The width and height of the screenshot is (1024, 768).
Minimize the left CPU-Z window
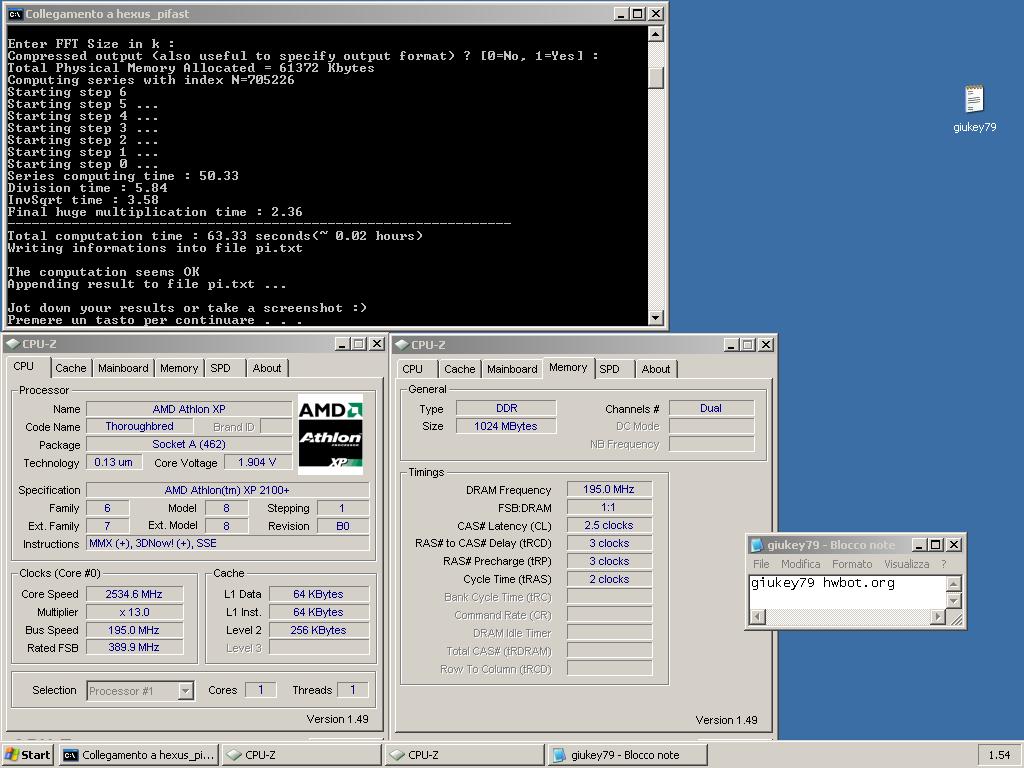tap(342, 344)
